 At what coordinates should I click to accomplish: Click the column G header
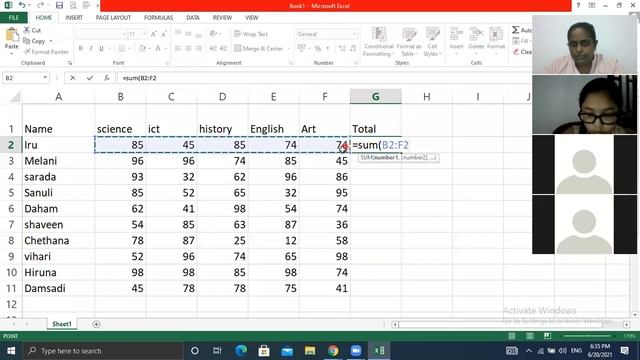(x=376, y=97)
